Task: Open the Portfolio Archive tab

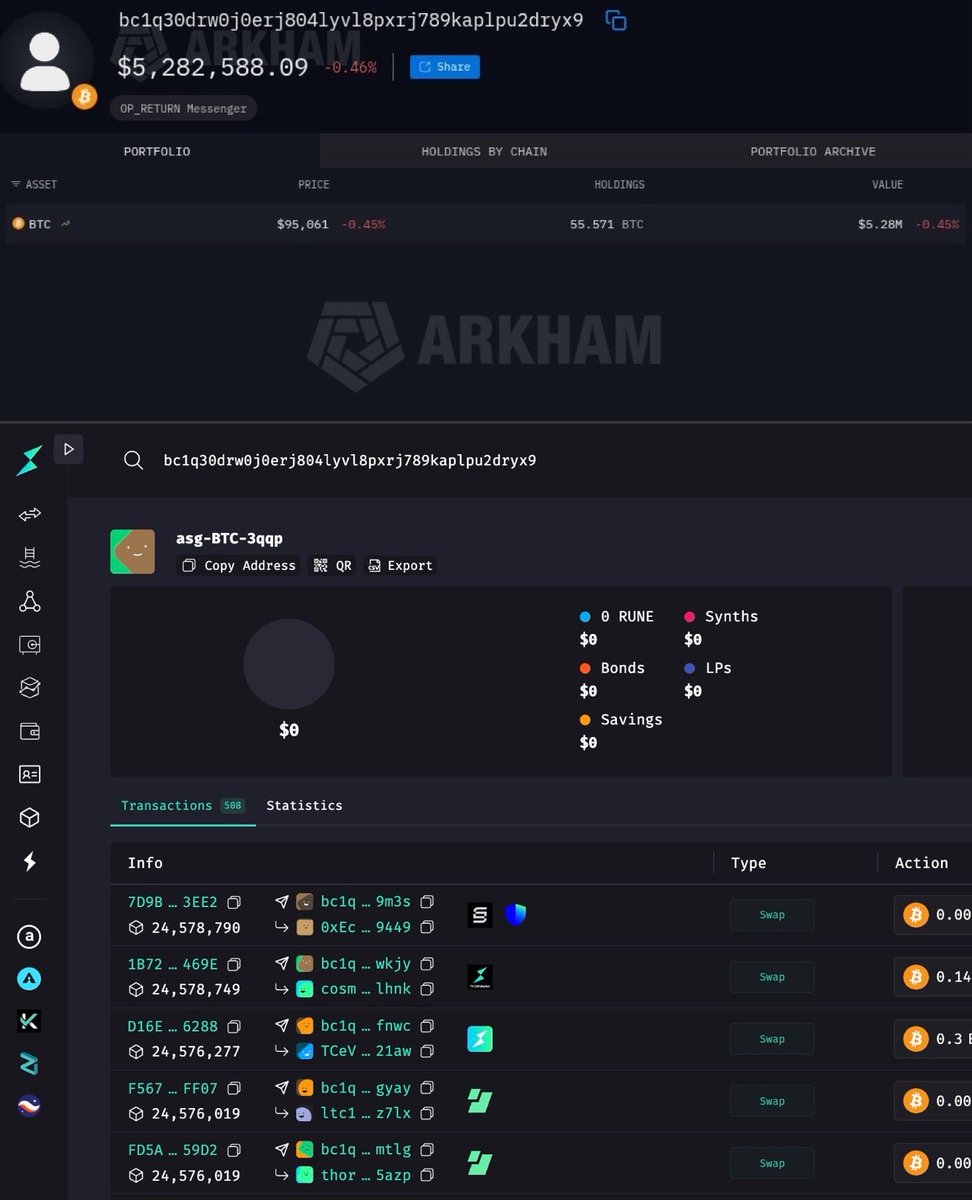Action: [x=813, y=151]
